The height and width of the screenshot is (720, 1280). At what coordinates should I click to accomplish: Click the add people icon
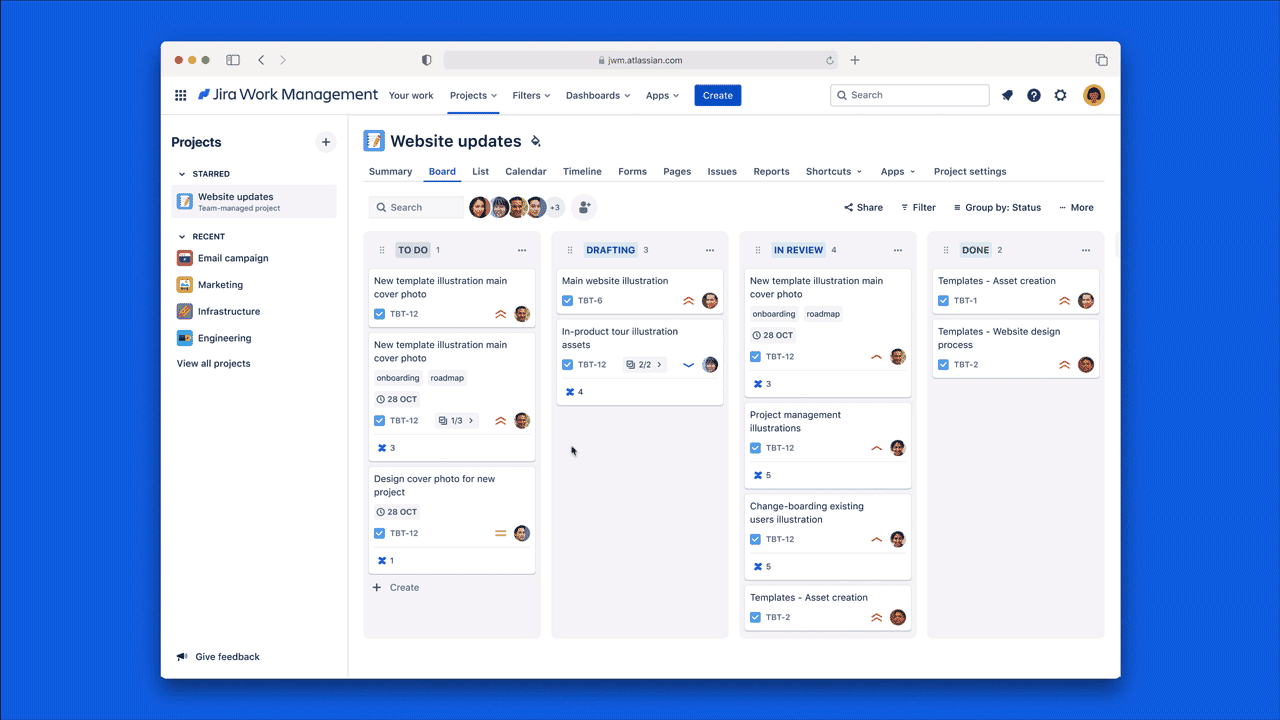(x=584, y=207)
